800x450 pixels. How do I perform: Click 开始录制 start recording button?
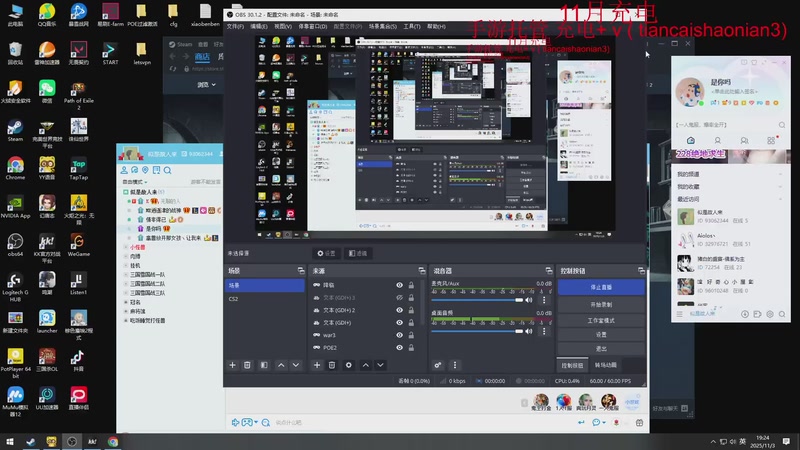pyautogui.click(x=601, y=305)
